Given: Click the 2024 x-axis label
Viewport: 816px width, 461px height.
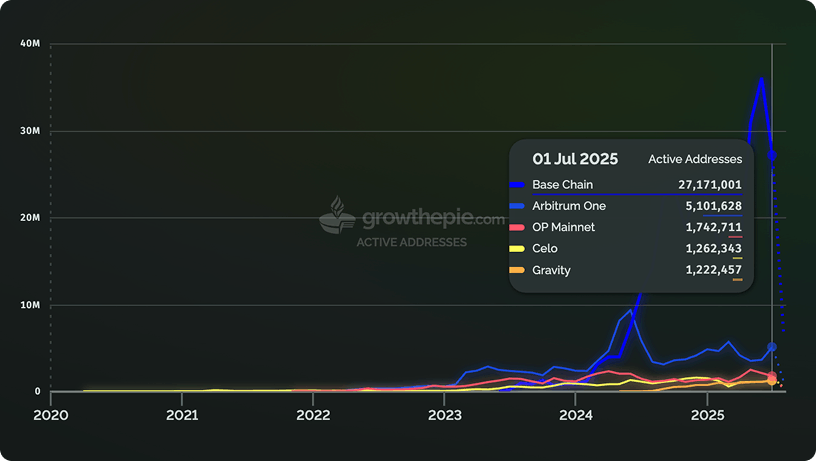Looking at the screenshot, I should coord(576,415).
